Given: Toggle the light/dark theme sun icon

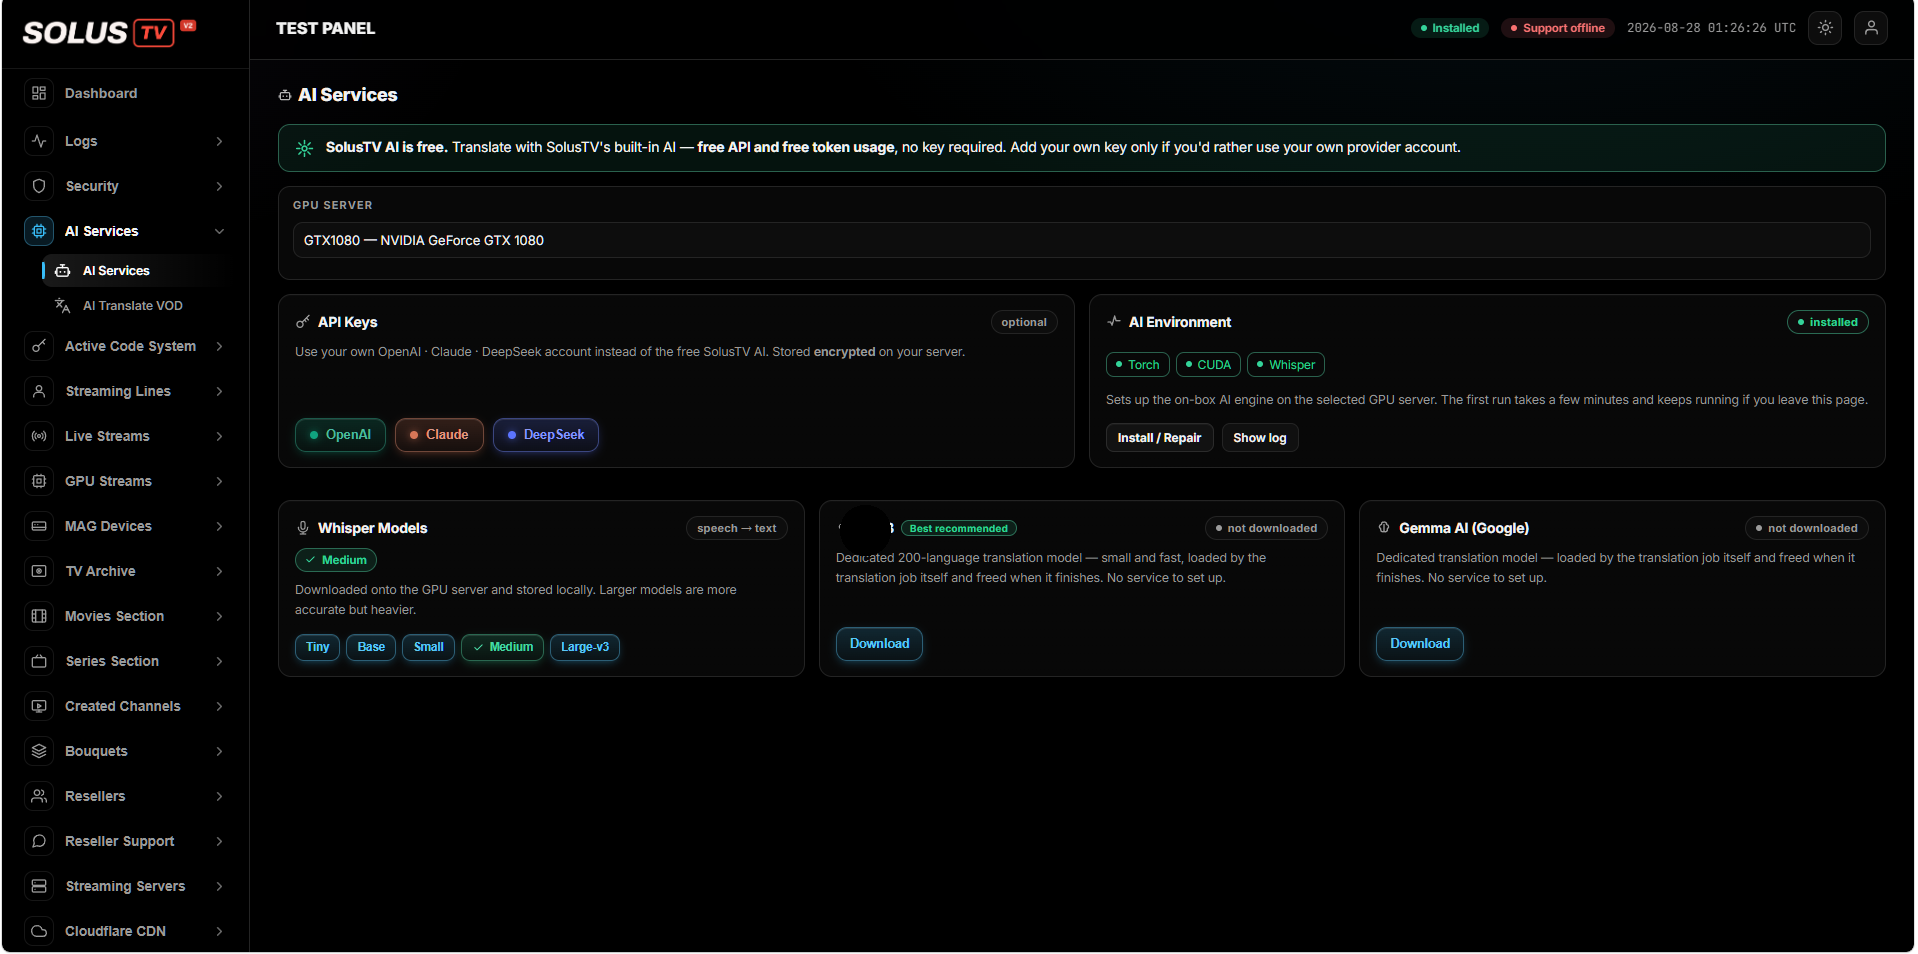Looking at the screenshot, I should (x=1825, y=28).
